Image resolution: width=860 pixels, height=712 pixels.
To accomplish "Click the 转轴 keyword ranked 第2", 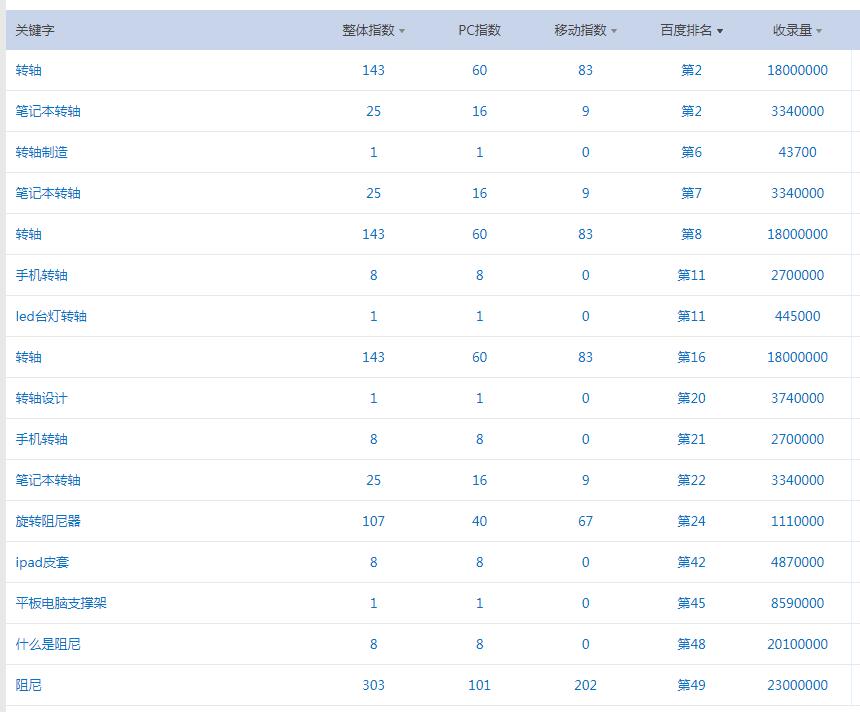I will pos(29,70).
